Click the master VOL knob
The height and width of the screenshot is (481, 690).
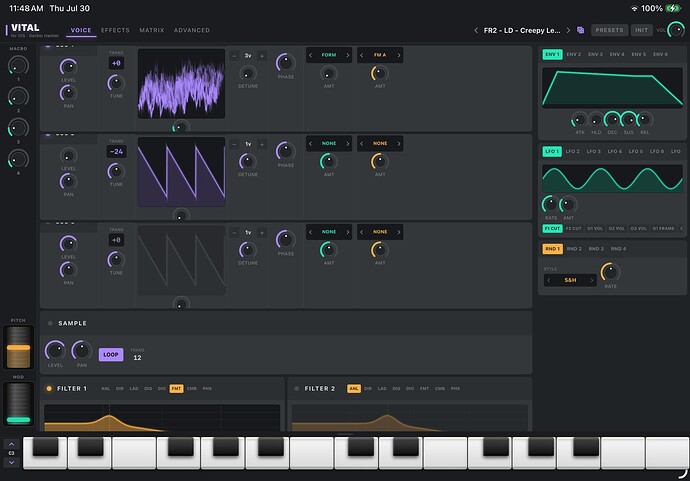tap(676, 30)
